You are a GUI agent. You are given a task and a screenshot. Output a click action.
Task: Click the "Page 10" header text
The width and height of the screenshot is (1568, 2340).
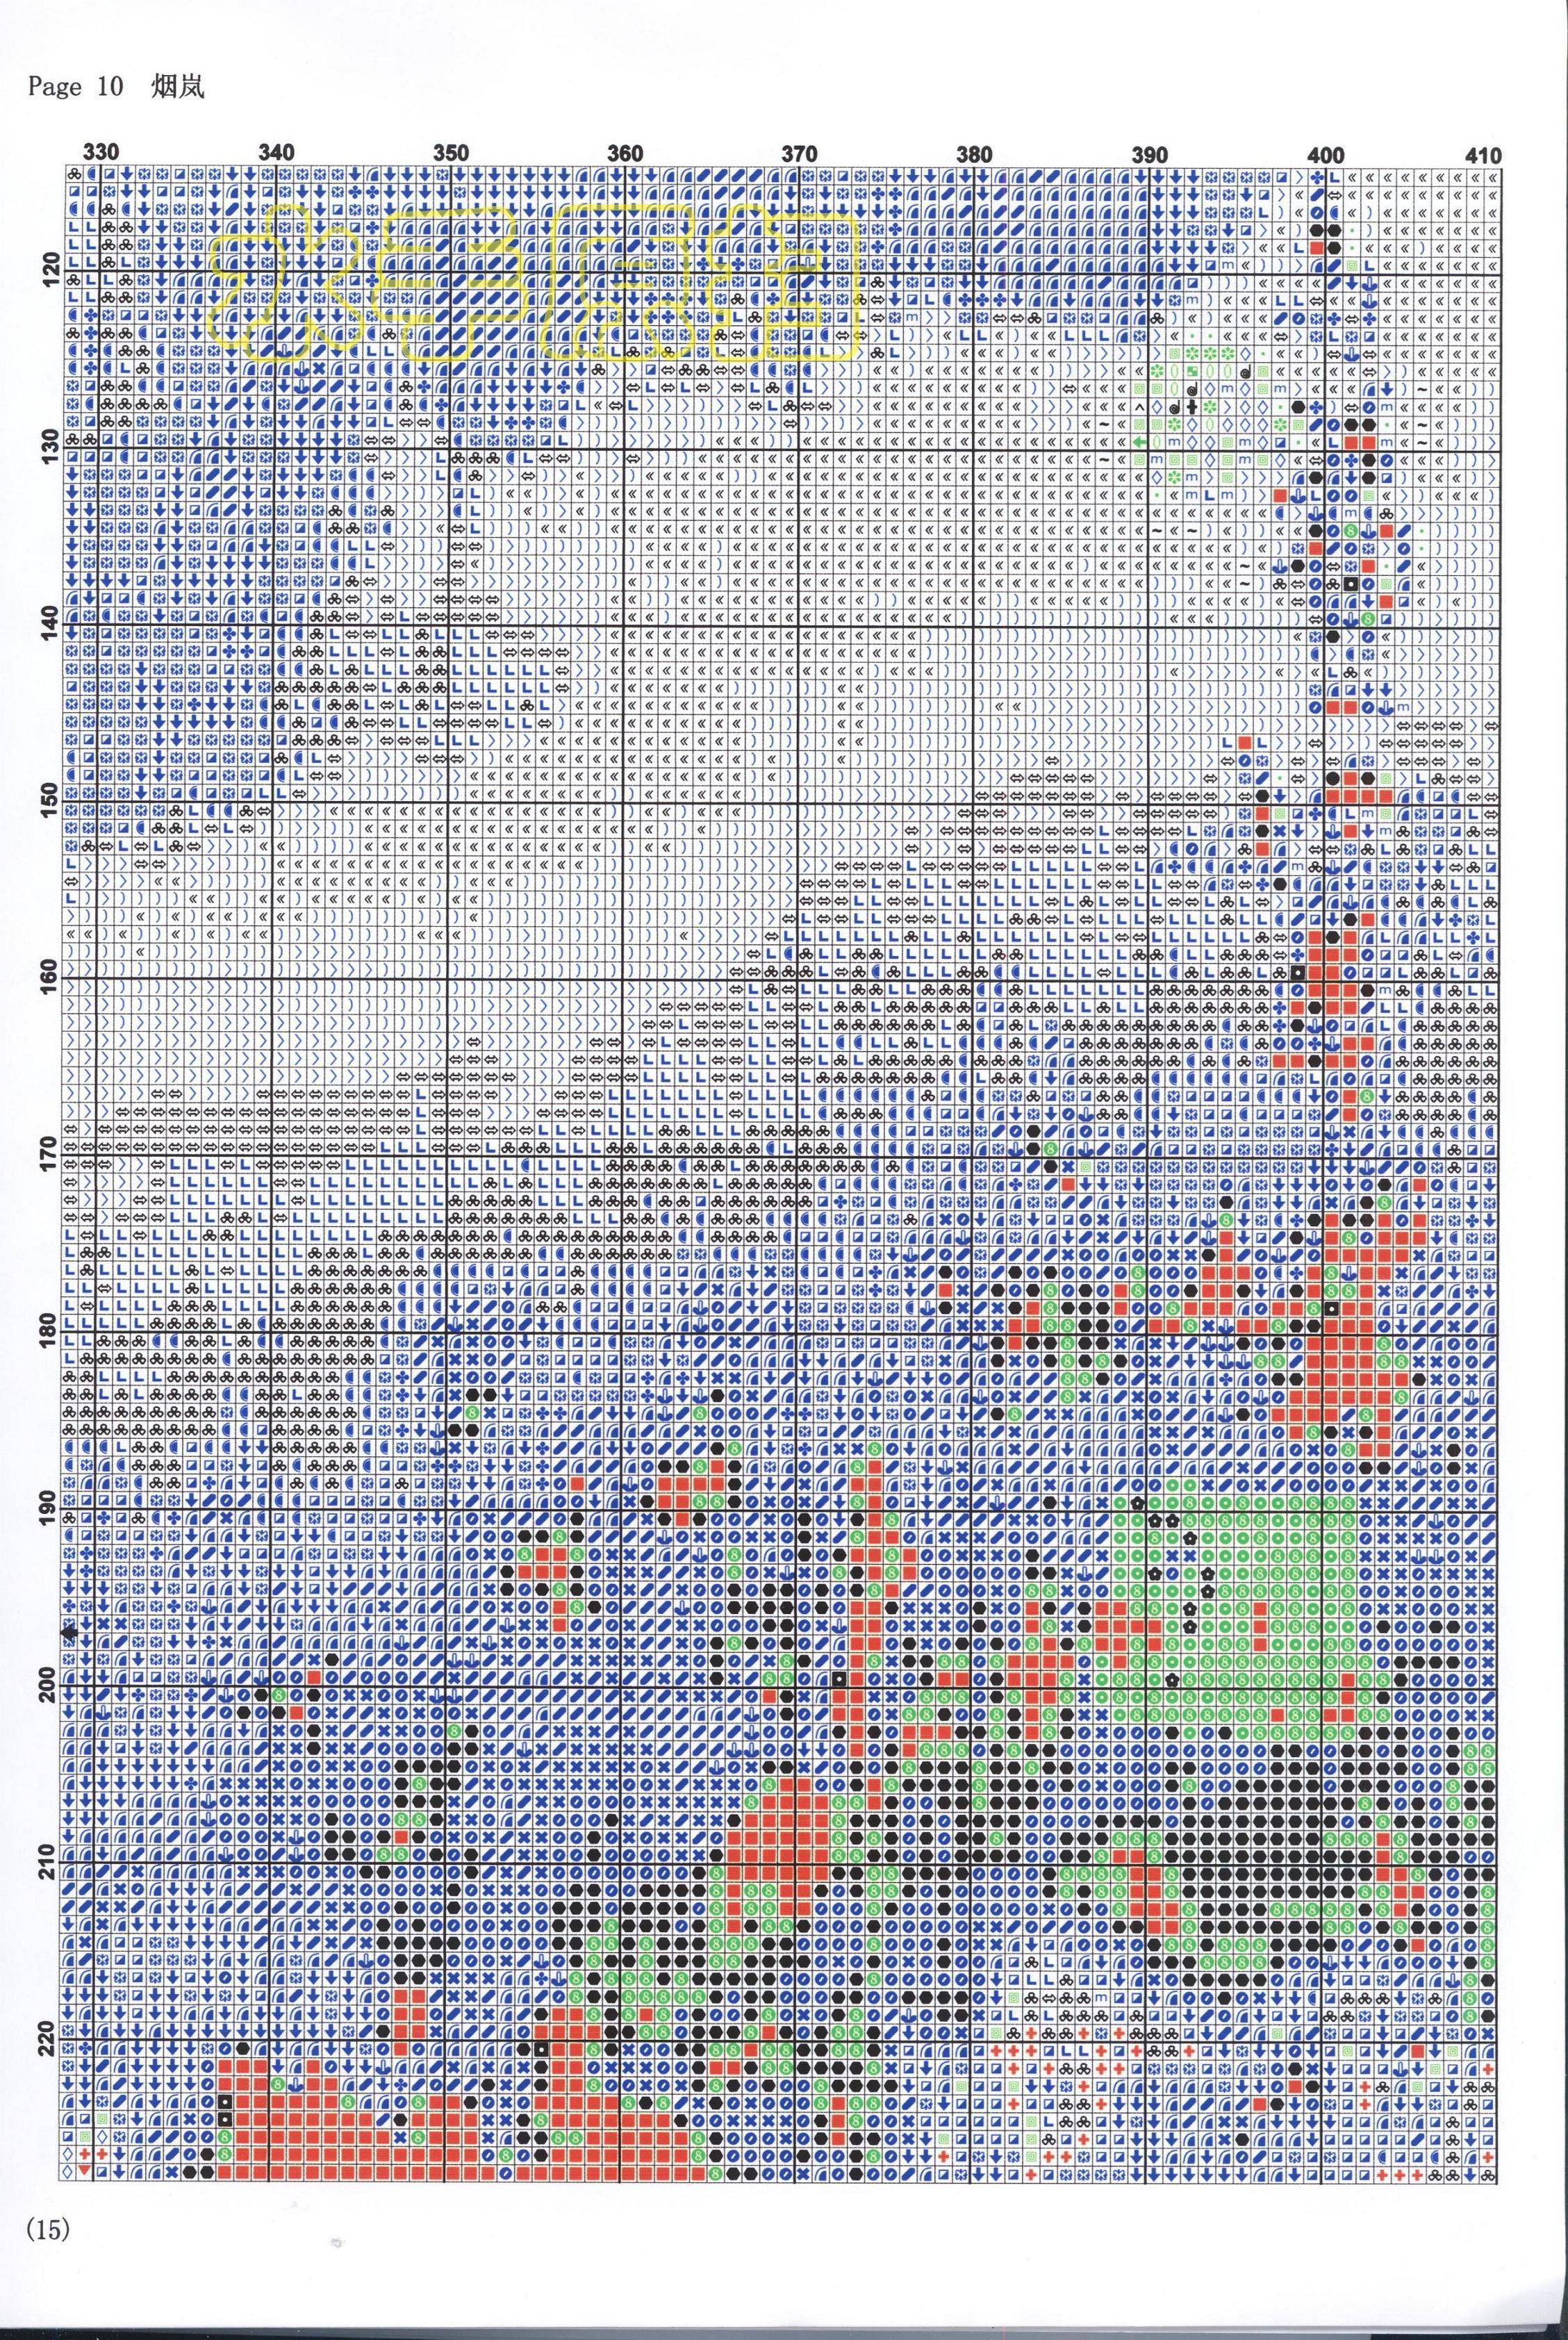[x=74, y=88]
